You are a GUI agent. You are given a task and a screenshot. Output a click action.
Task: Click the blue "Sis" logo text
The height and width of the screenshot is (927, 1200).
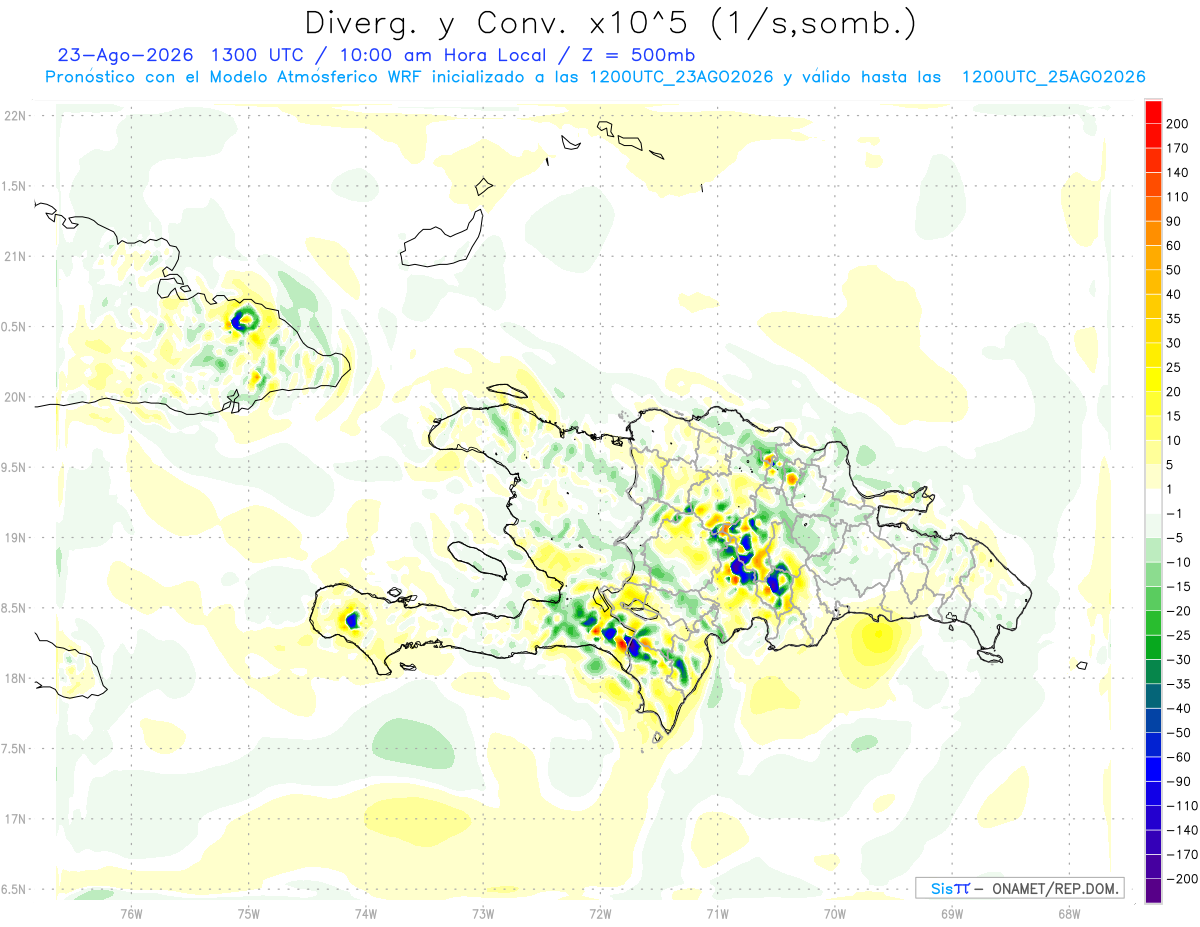pyautogui.click(x=943, y=888)
